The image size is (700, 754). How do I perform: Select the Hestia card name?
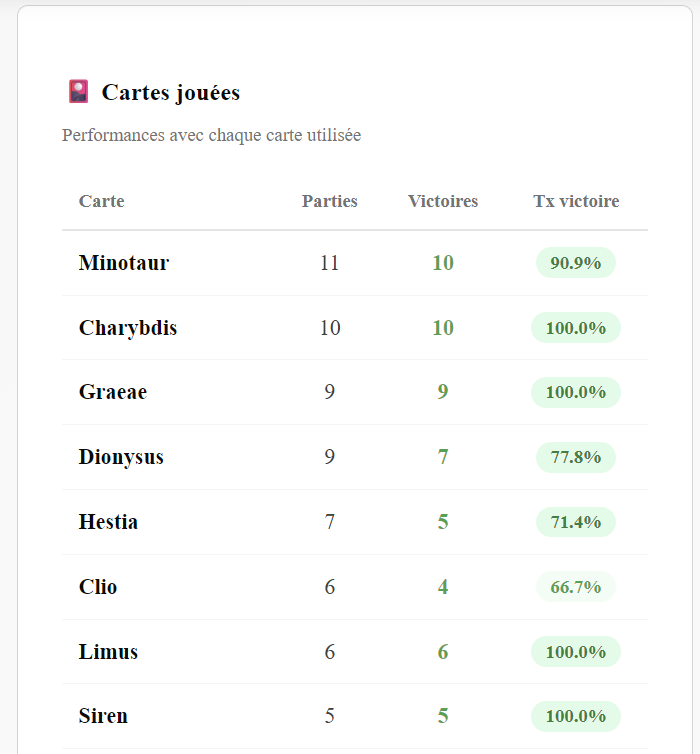[x=108, y=522]
